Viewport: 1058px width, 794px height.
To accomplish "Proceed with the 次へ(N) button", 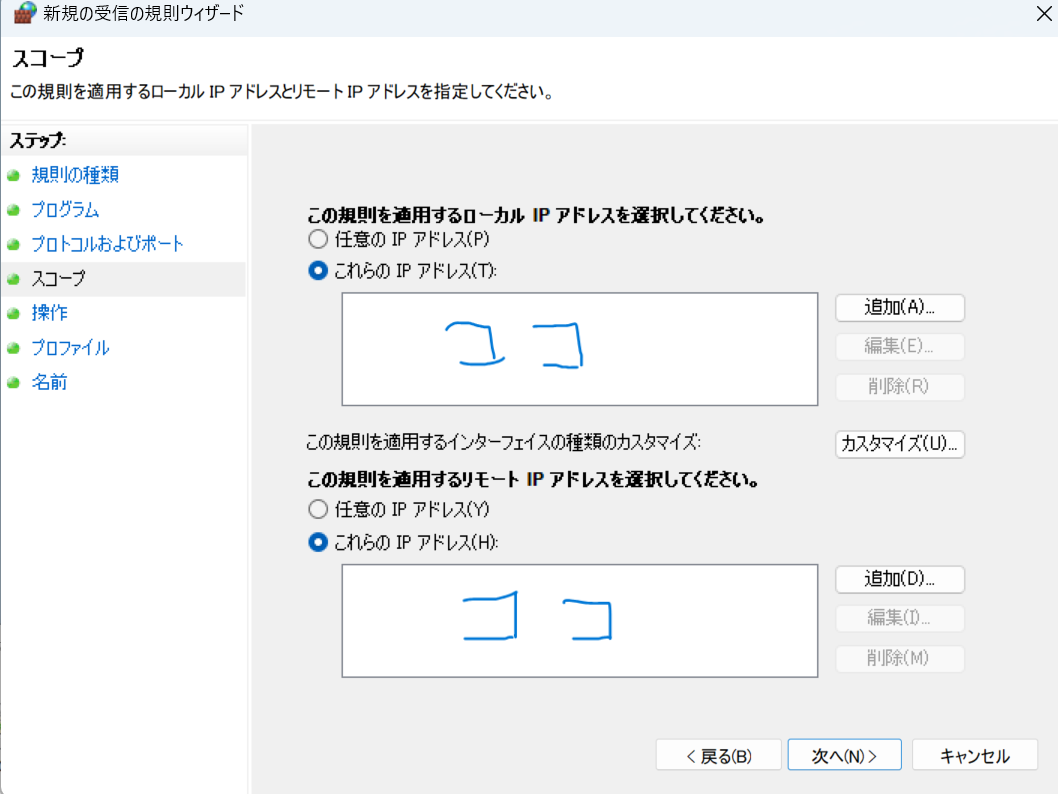I will pyautogui.click(x=843, y=755).
